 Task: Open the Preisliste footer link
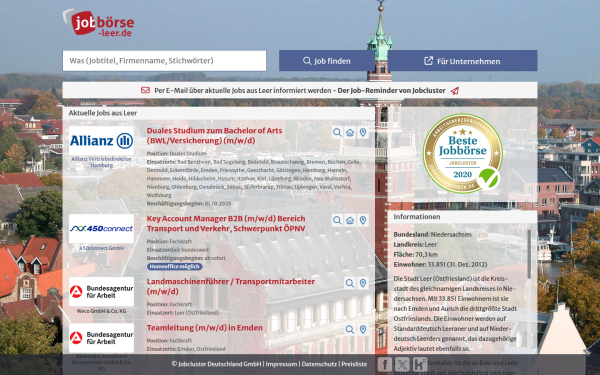[354, 364]
